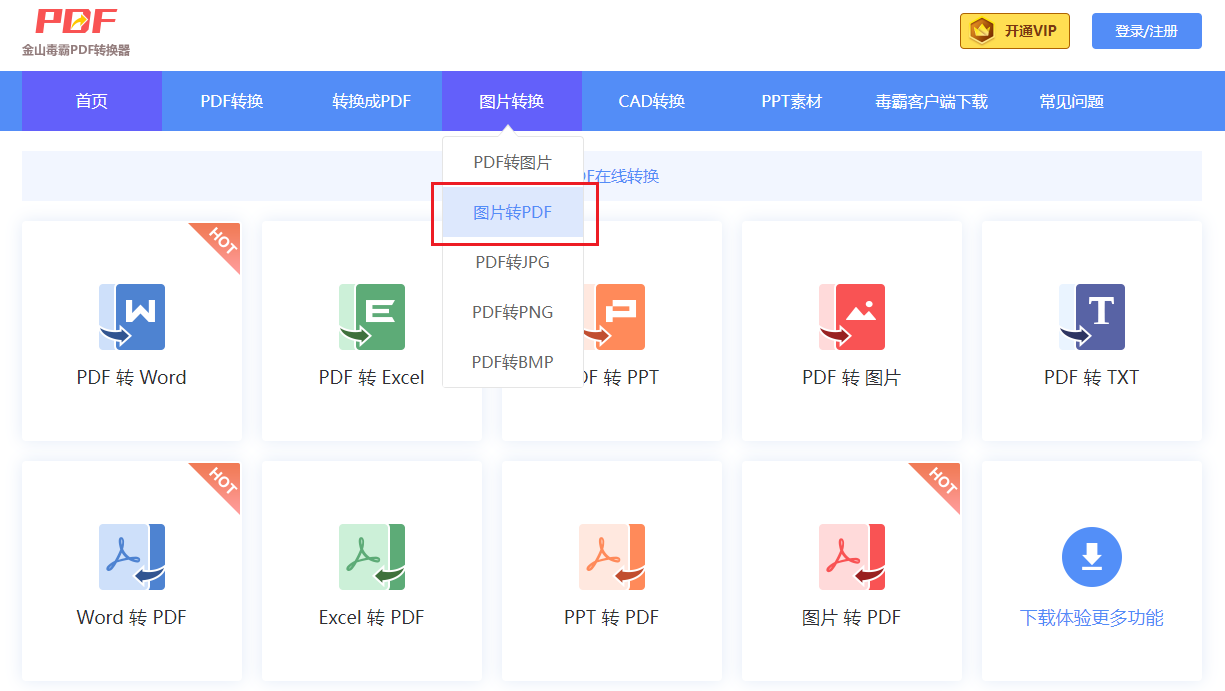
Task: Select PDF转BMP from the open dropdown
Action: click(511, 362)
